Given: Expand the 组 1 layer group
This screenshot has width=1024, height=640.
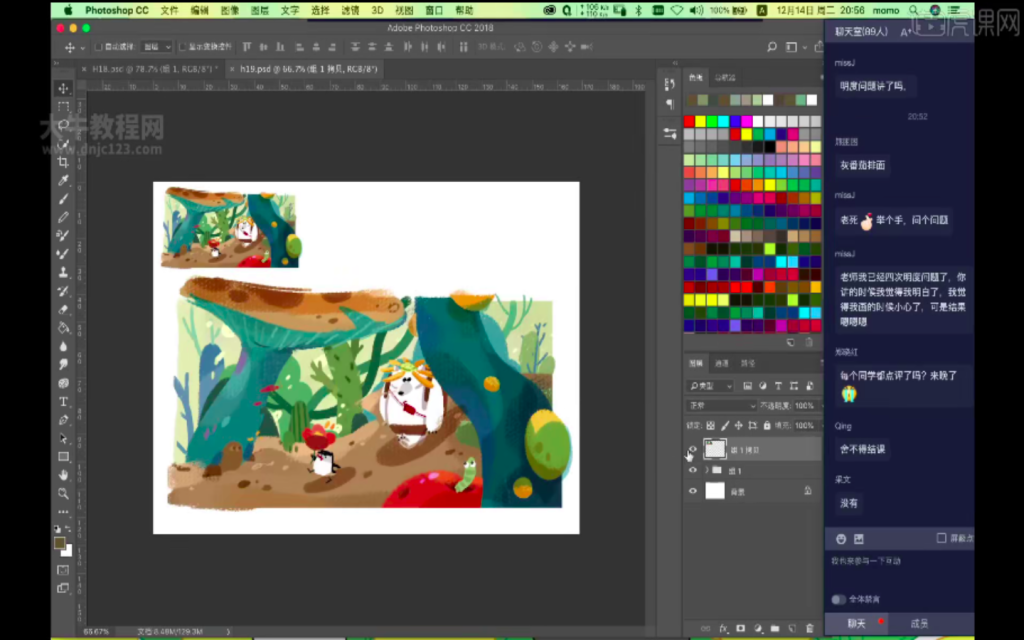Looking at the screenshot, I should click(707, 470).
